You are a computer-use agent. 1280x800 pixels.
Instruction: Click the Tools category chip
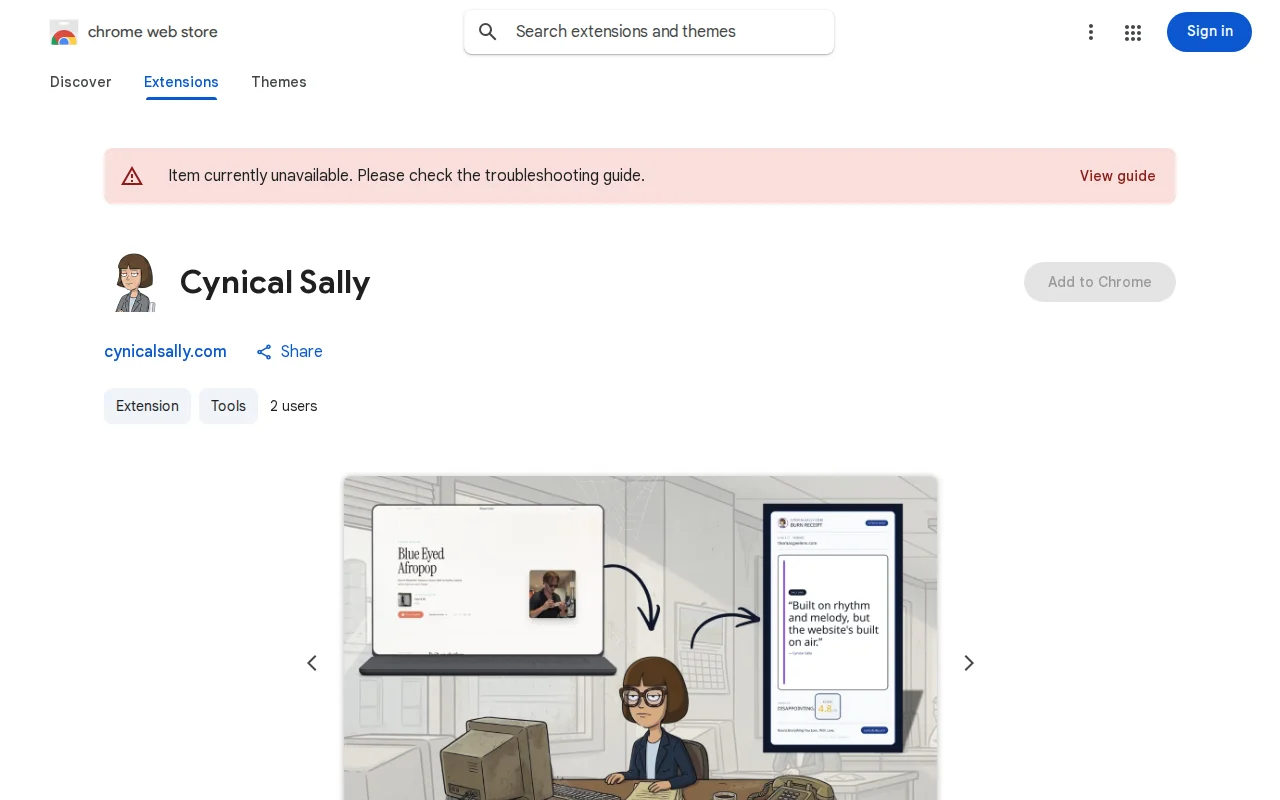coord(228,406)
